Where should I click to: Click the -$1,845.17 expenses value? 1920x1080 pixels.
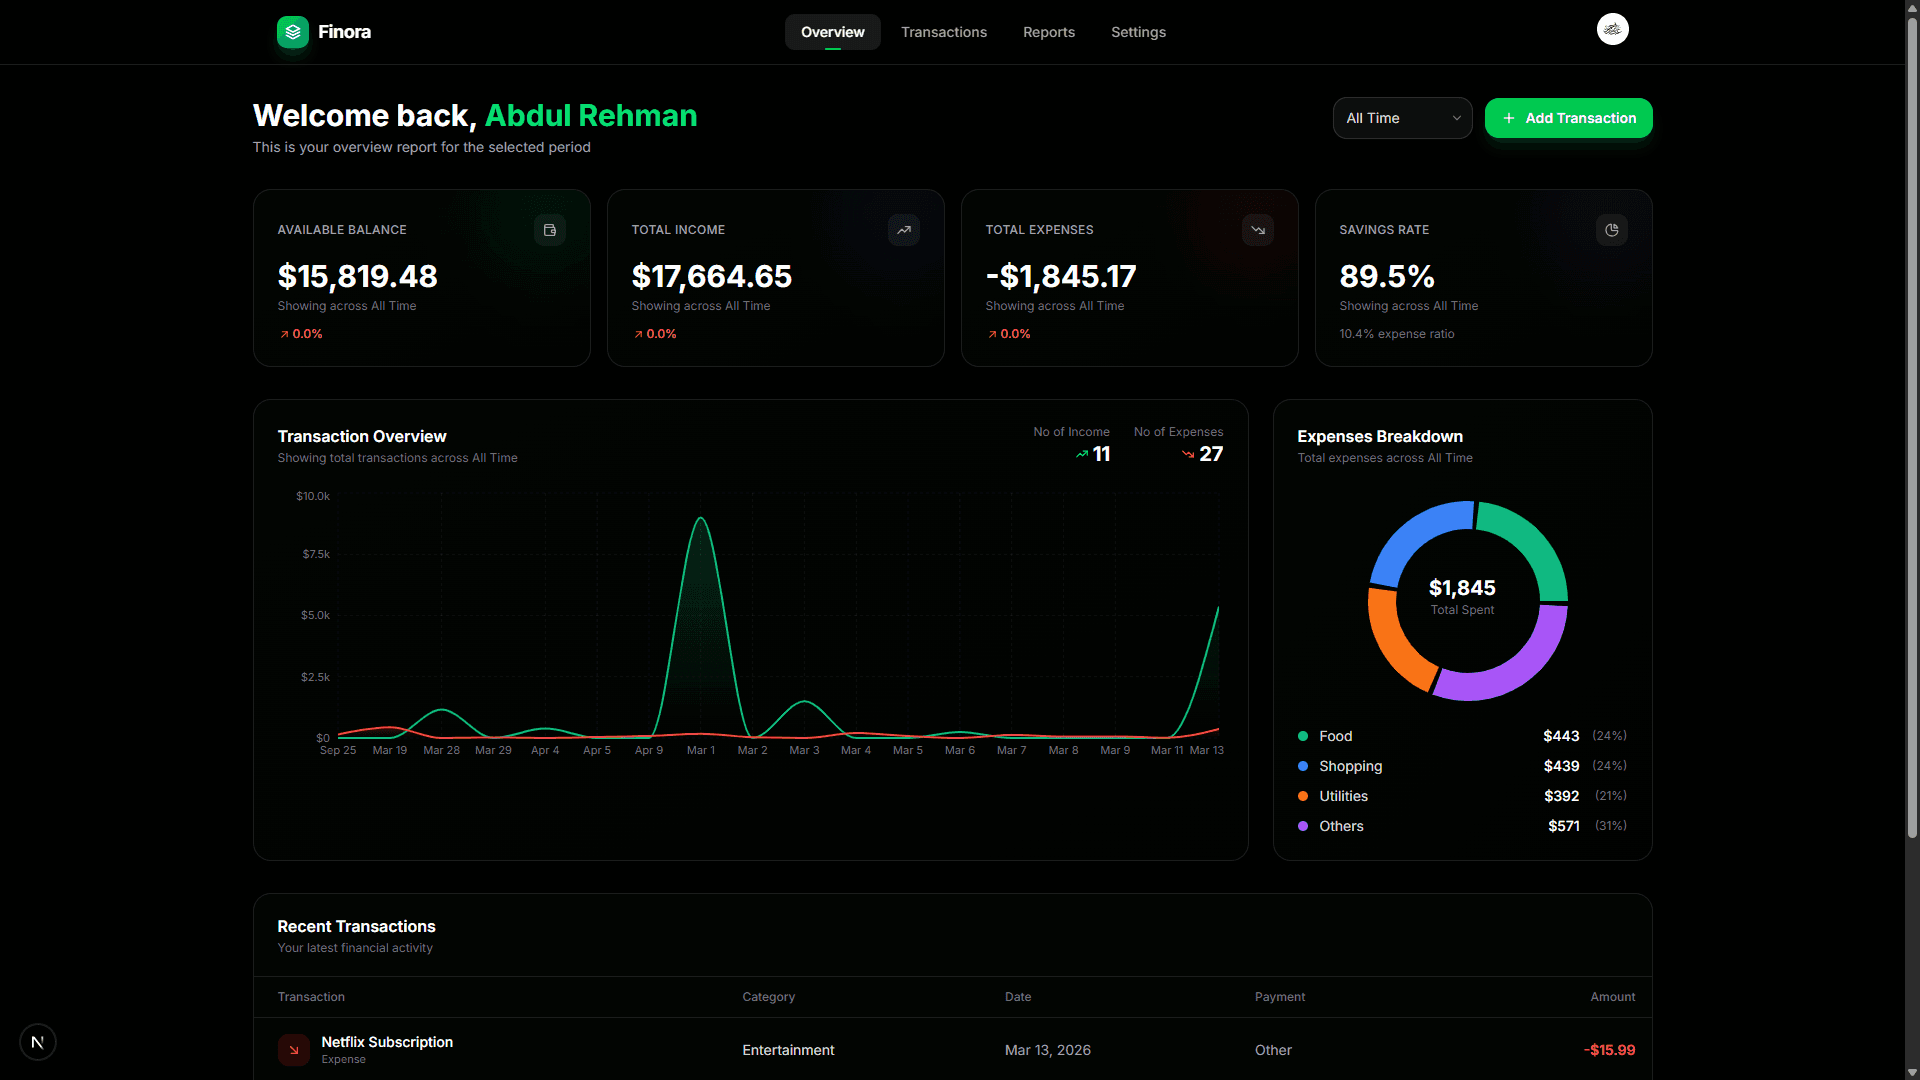(1060, 276)
